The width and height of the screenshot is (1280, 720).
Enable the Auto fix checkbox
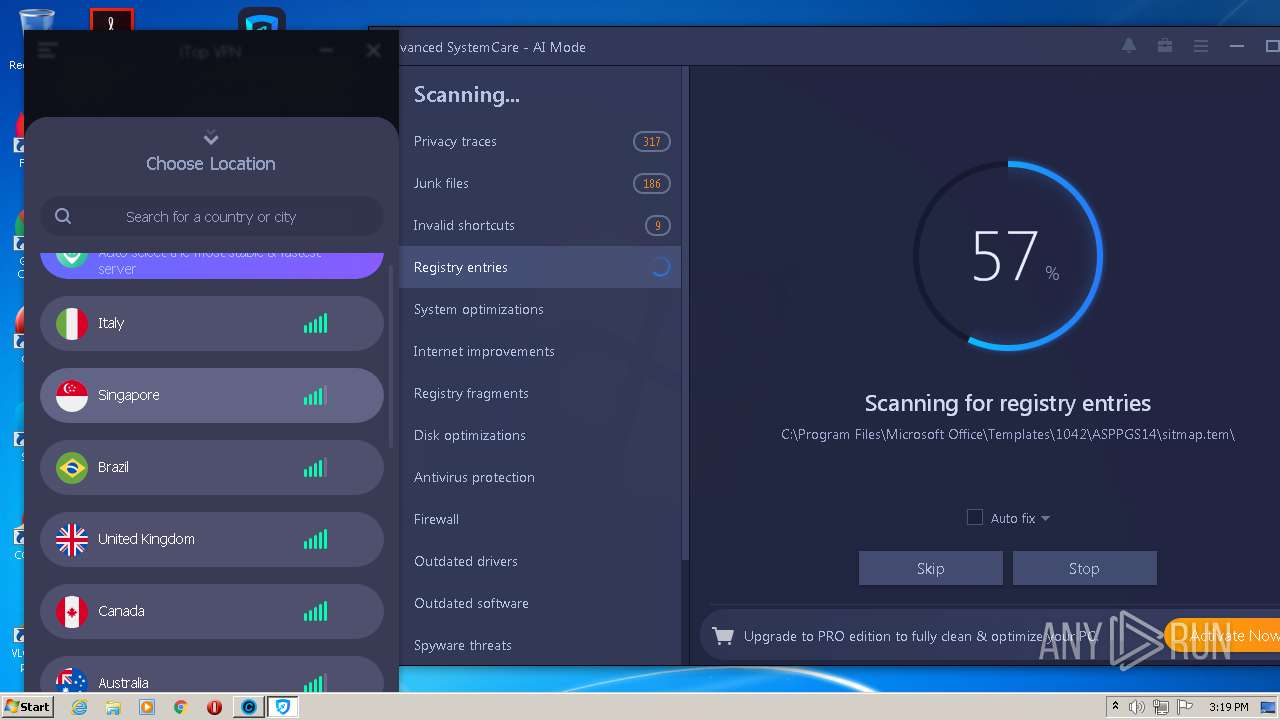(975, 517)
